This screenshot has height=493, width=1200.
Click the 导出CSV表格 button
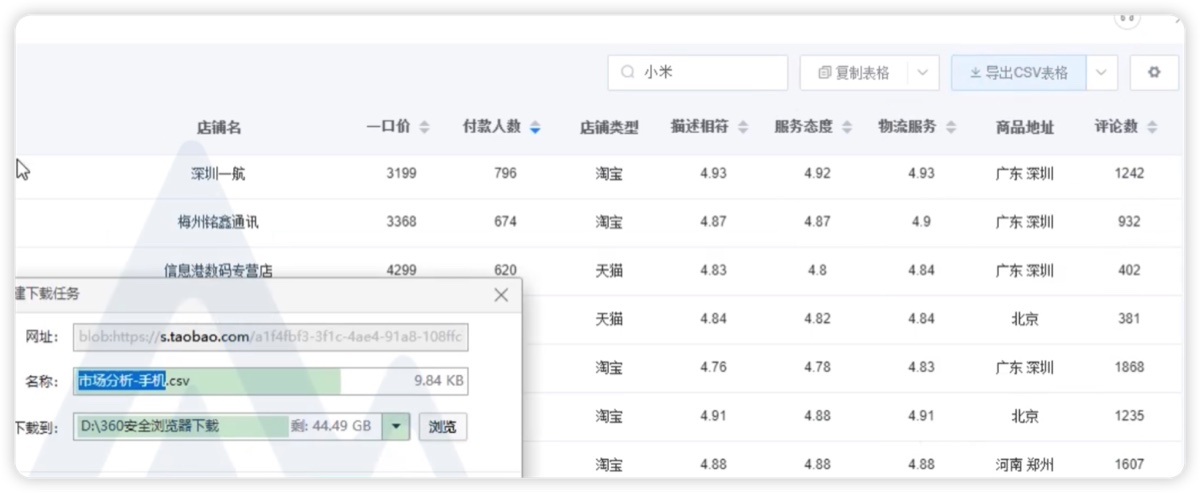(1018, 73)
